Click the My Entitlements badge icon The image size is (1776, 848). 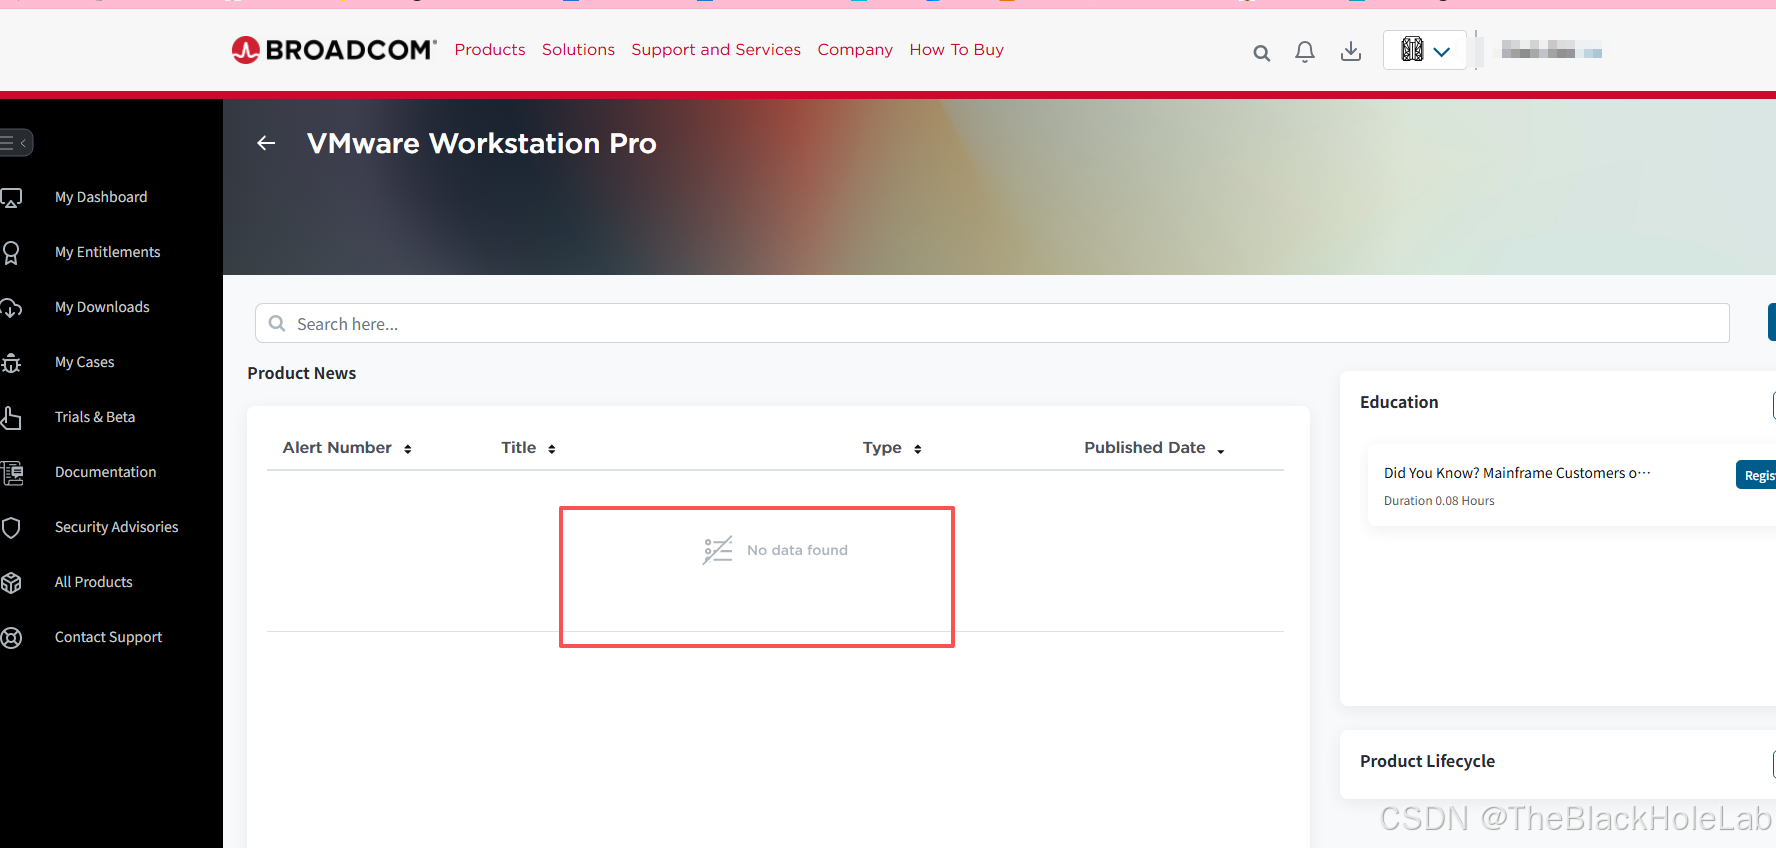11,253
